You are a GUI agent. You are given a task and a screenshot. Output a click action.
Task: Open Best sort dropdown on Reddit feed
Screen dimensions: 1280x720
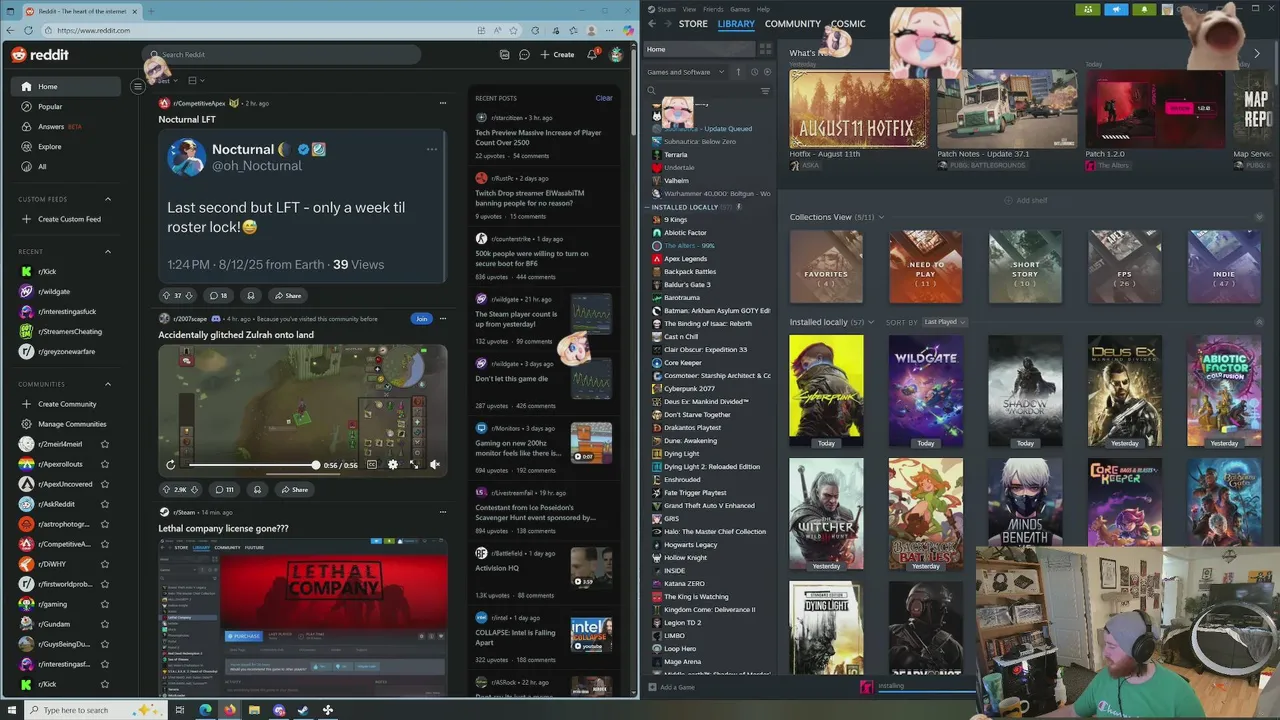point(166,80)
